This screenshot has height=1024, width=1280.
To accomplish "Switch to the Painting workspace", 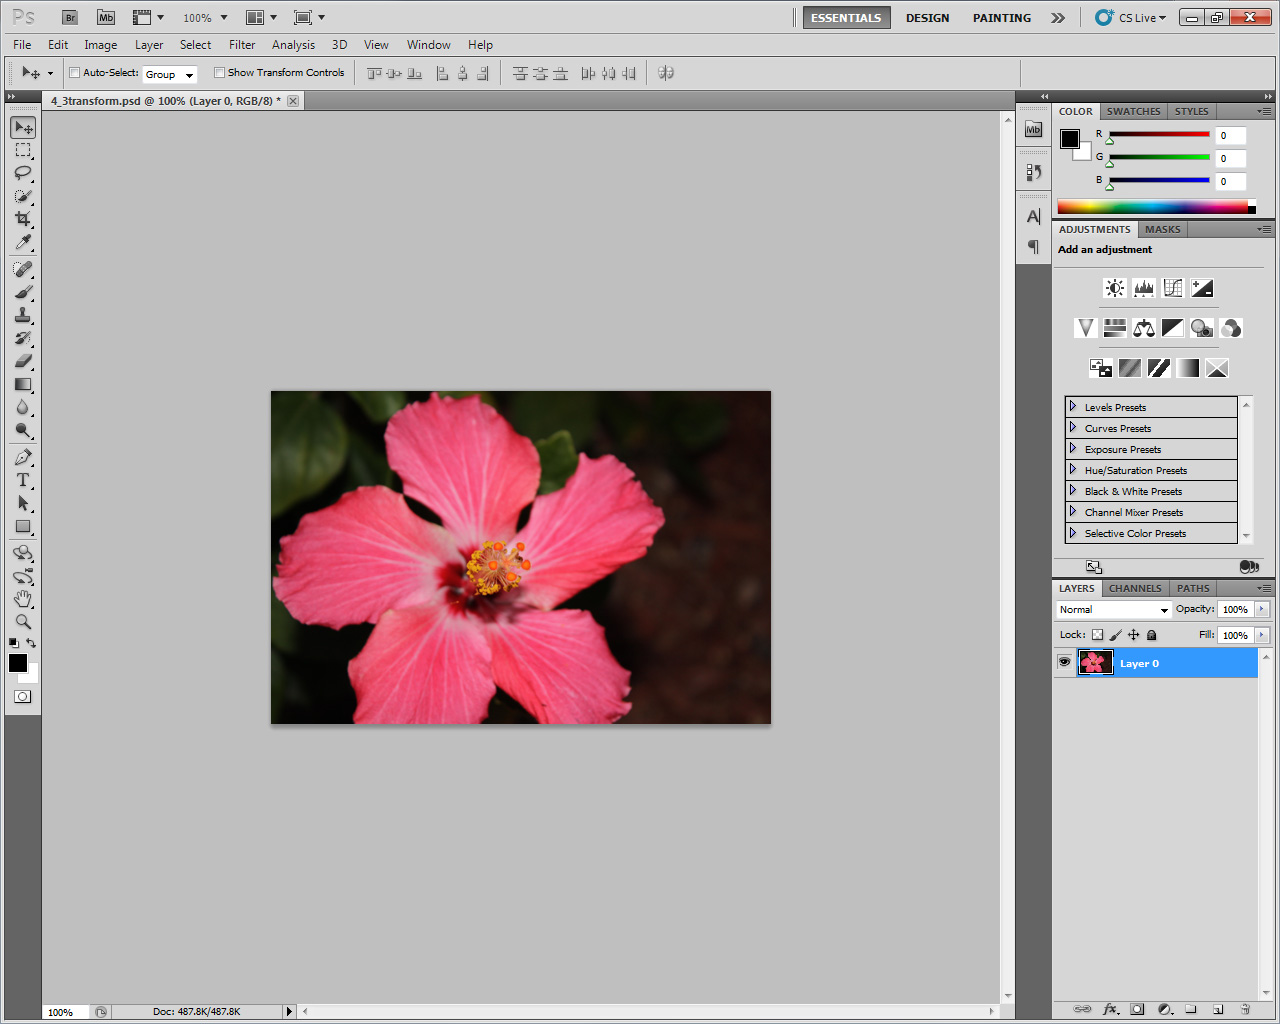I will coord(1001,18).
